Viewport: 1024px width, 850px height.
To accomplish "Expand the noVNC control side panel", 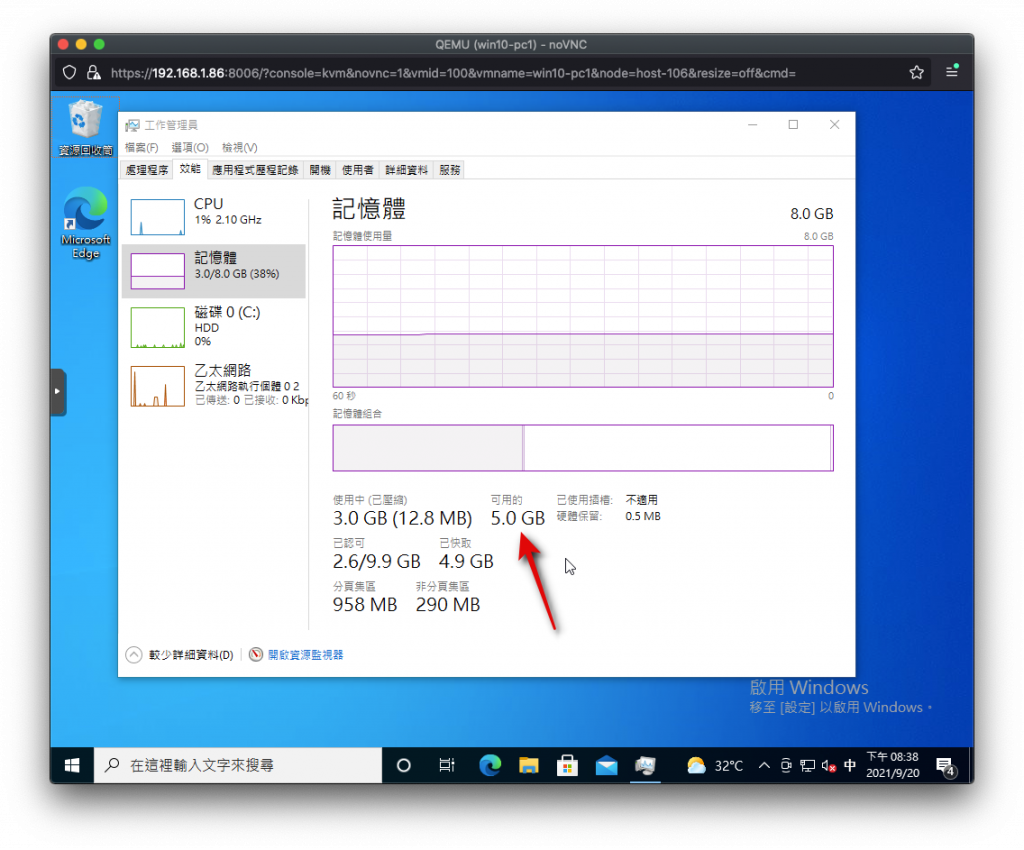I will (x=58, y=392).
